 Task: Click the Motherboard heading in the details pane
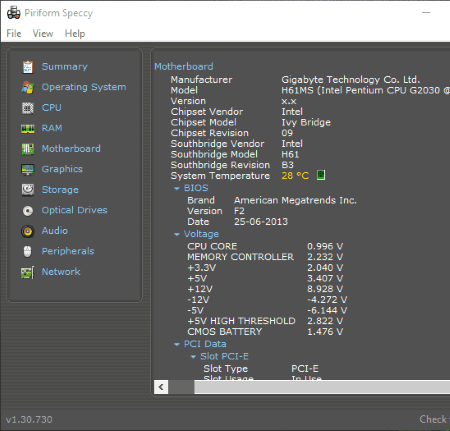184,66
